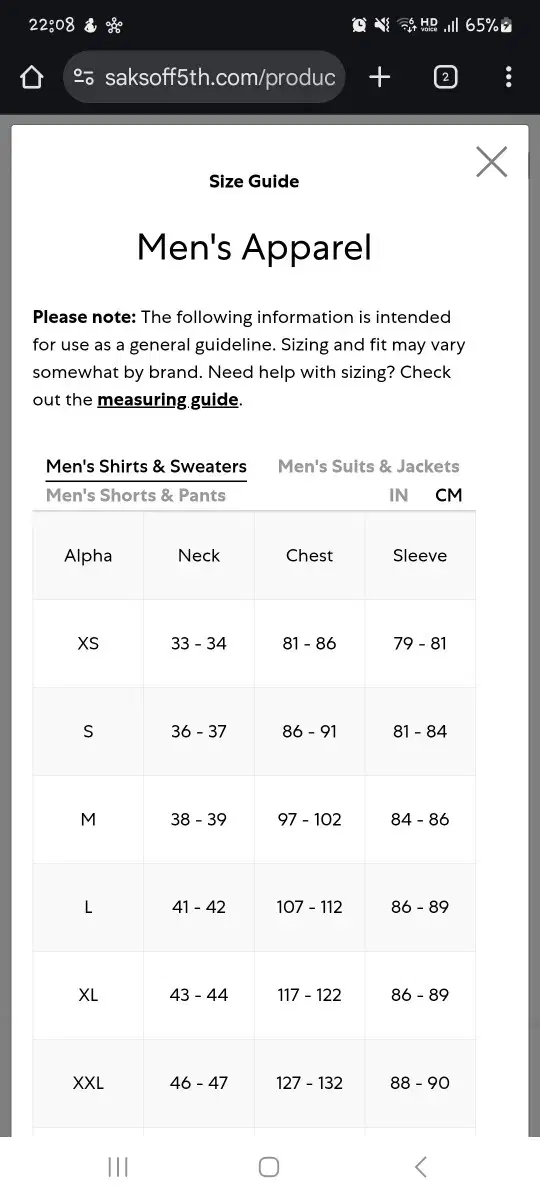Open Android recent apps button
The image size is (540, 1200).
point(118,1166)
